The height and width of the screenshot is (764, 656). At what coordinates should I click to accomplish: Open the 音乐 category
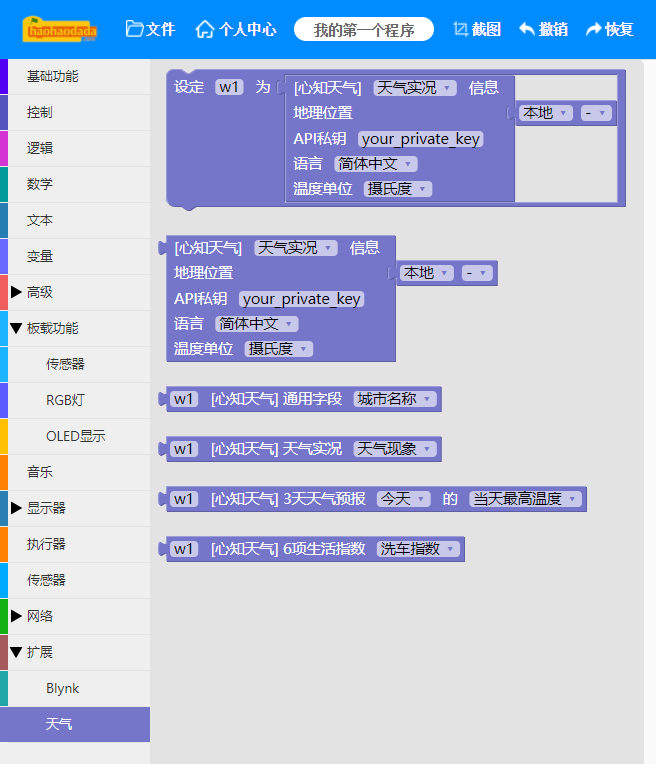75,473
